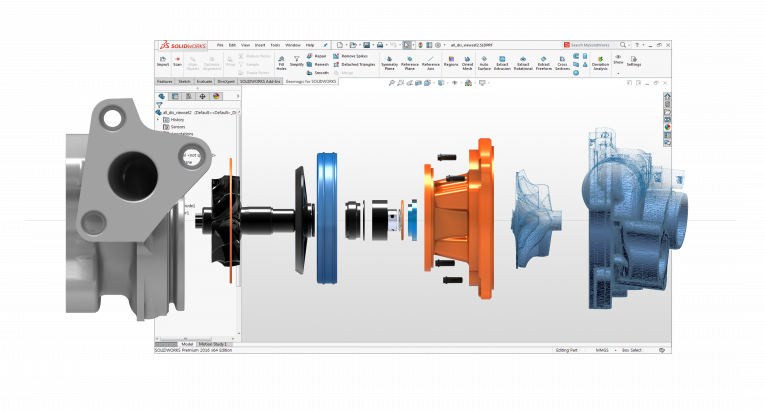Click the Symmetry Plane tool
Image resolution: width=765 pixels, height=411 pixels.
point(389,62)
